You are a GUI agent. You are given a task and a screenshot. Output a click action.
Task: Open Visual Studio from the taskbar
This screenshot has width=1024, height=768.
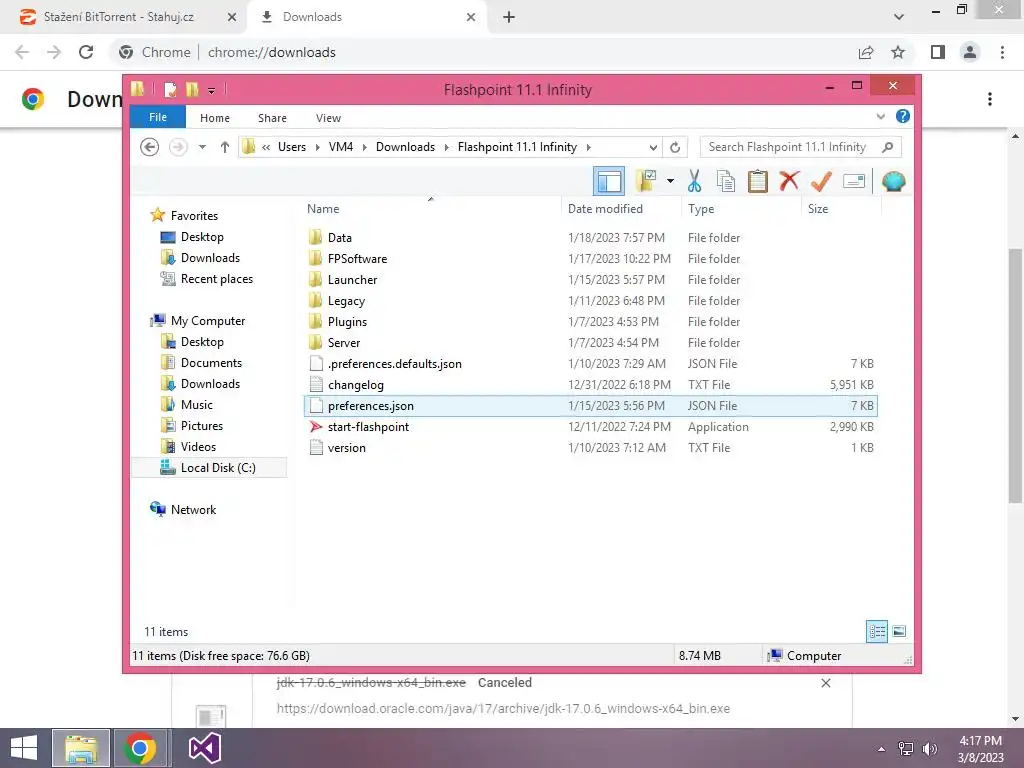(204, 748)
